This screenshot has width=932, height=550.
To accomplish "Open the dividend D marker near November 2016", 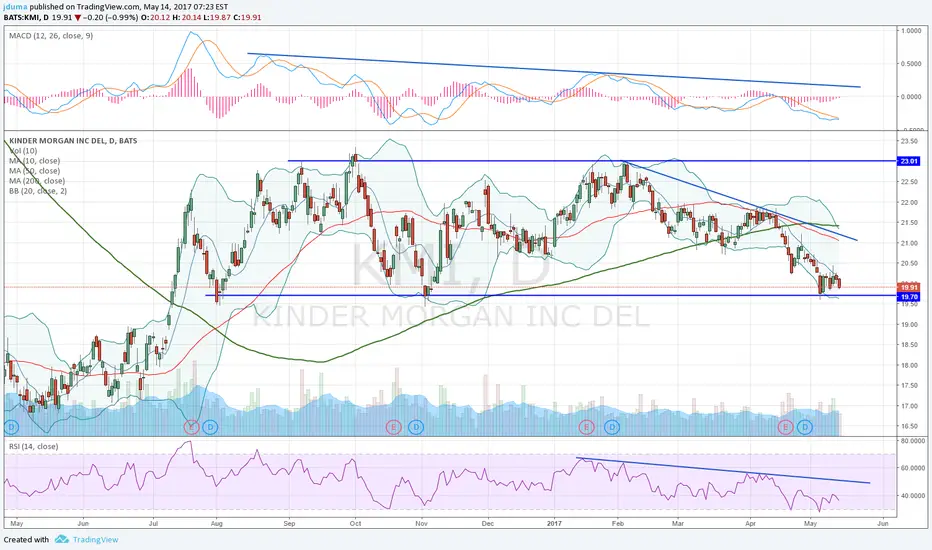I will tap(416, 427).
